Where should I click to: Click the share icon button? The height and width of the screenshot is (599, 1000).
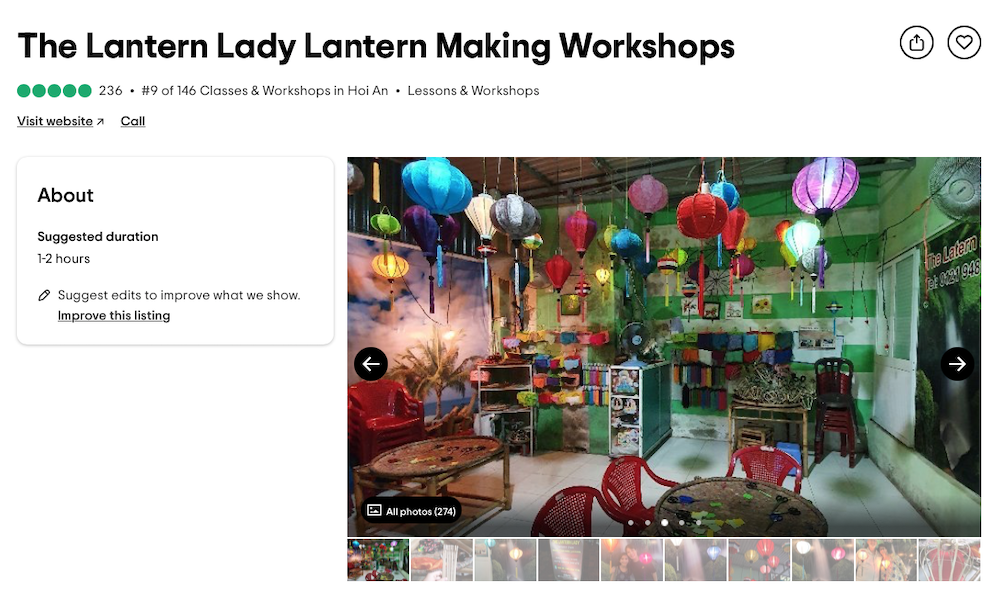pos(916,43)
